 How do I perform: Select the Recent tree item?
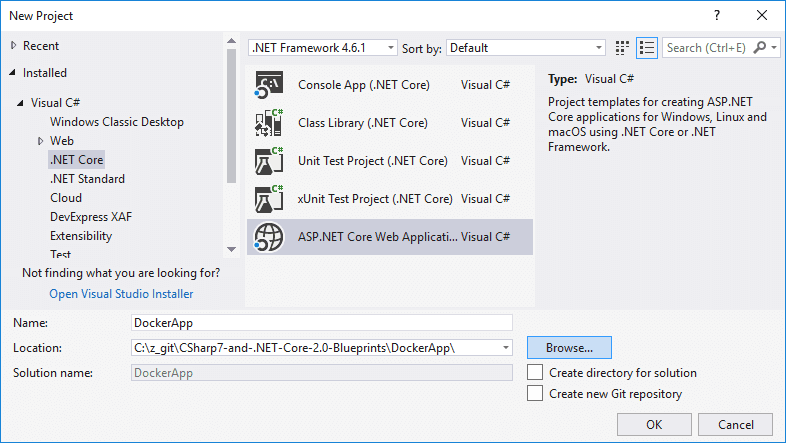41,46
